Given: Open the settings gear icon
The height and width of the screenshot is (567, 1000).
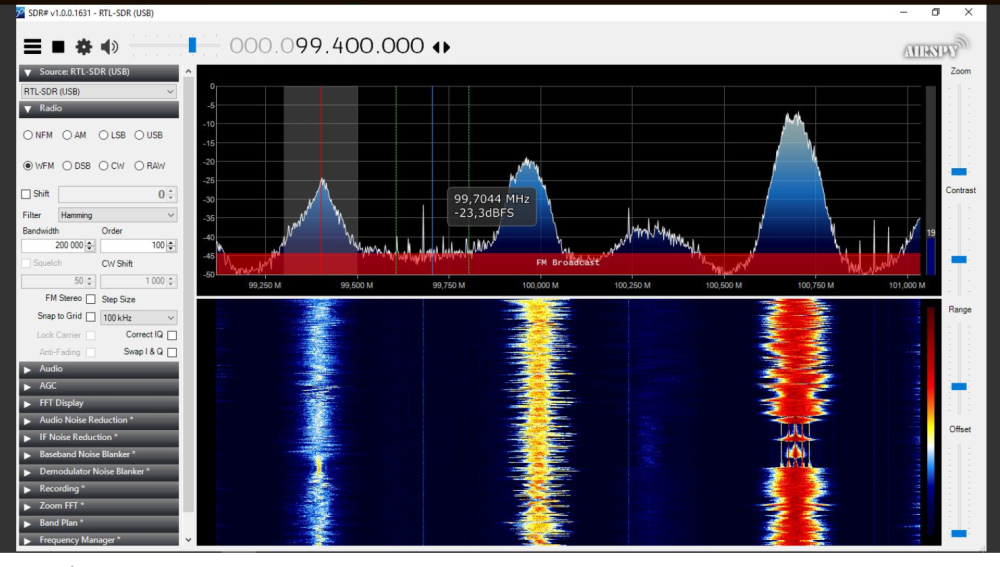Looking at the screenshot, I should tap(84, 47).
